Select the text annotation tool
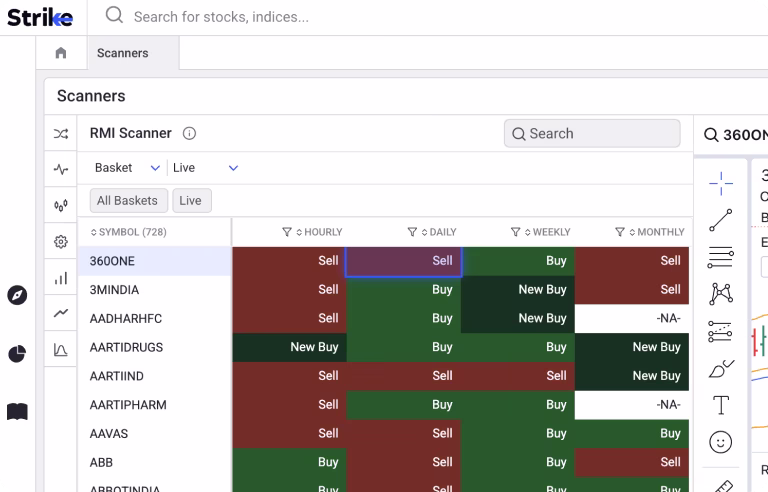This screenshot has width=768, height=492. (x=720, y=405)
